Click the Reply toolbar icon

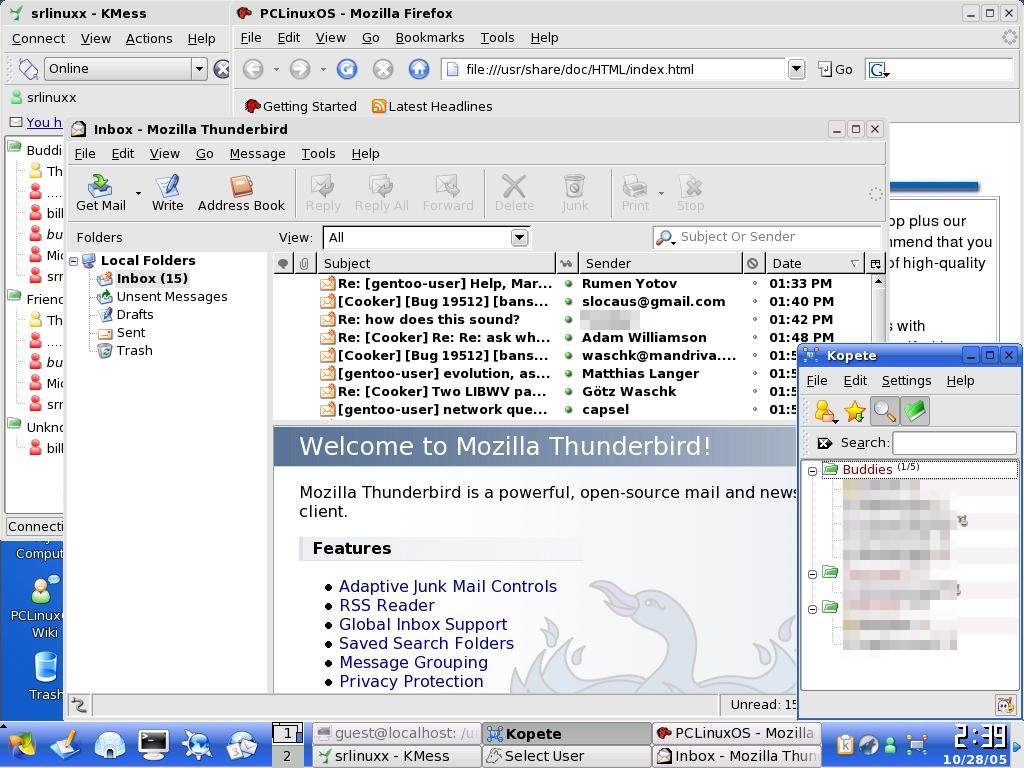(323, 193)
